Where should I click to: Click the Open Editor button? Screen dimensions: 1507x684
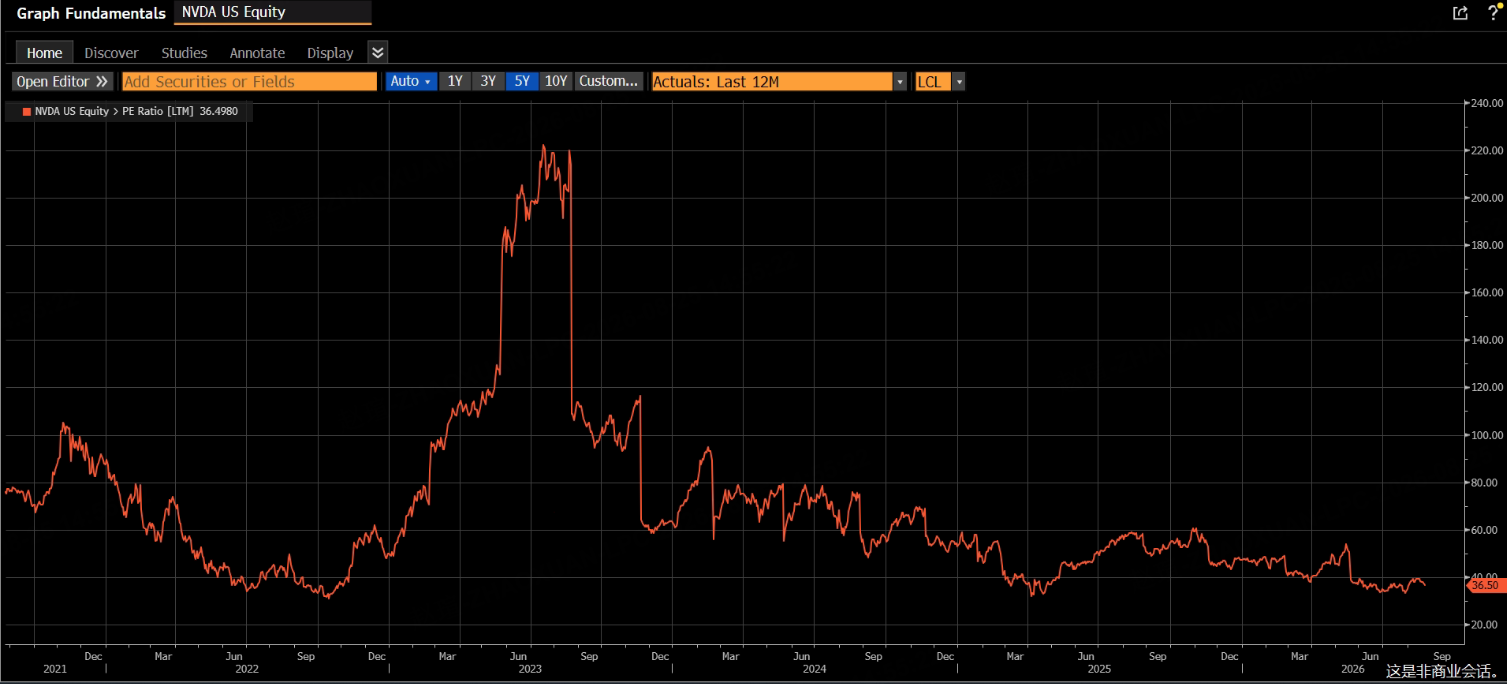[62, 81]
